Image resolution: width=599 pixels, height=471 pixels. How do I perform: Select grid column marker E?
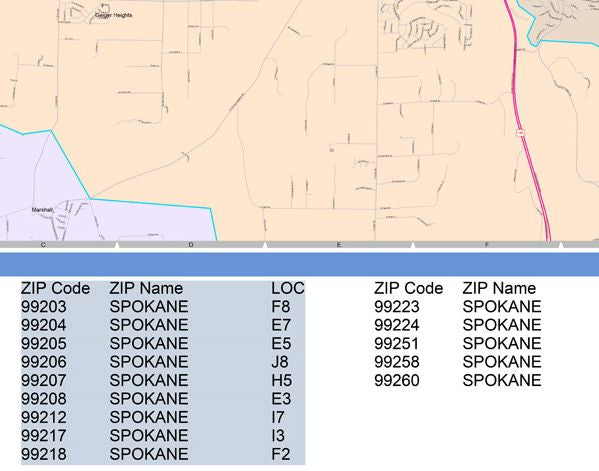click(x=338, y=244)
